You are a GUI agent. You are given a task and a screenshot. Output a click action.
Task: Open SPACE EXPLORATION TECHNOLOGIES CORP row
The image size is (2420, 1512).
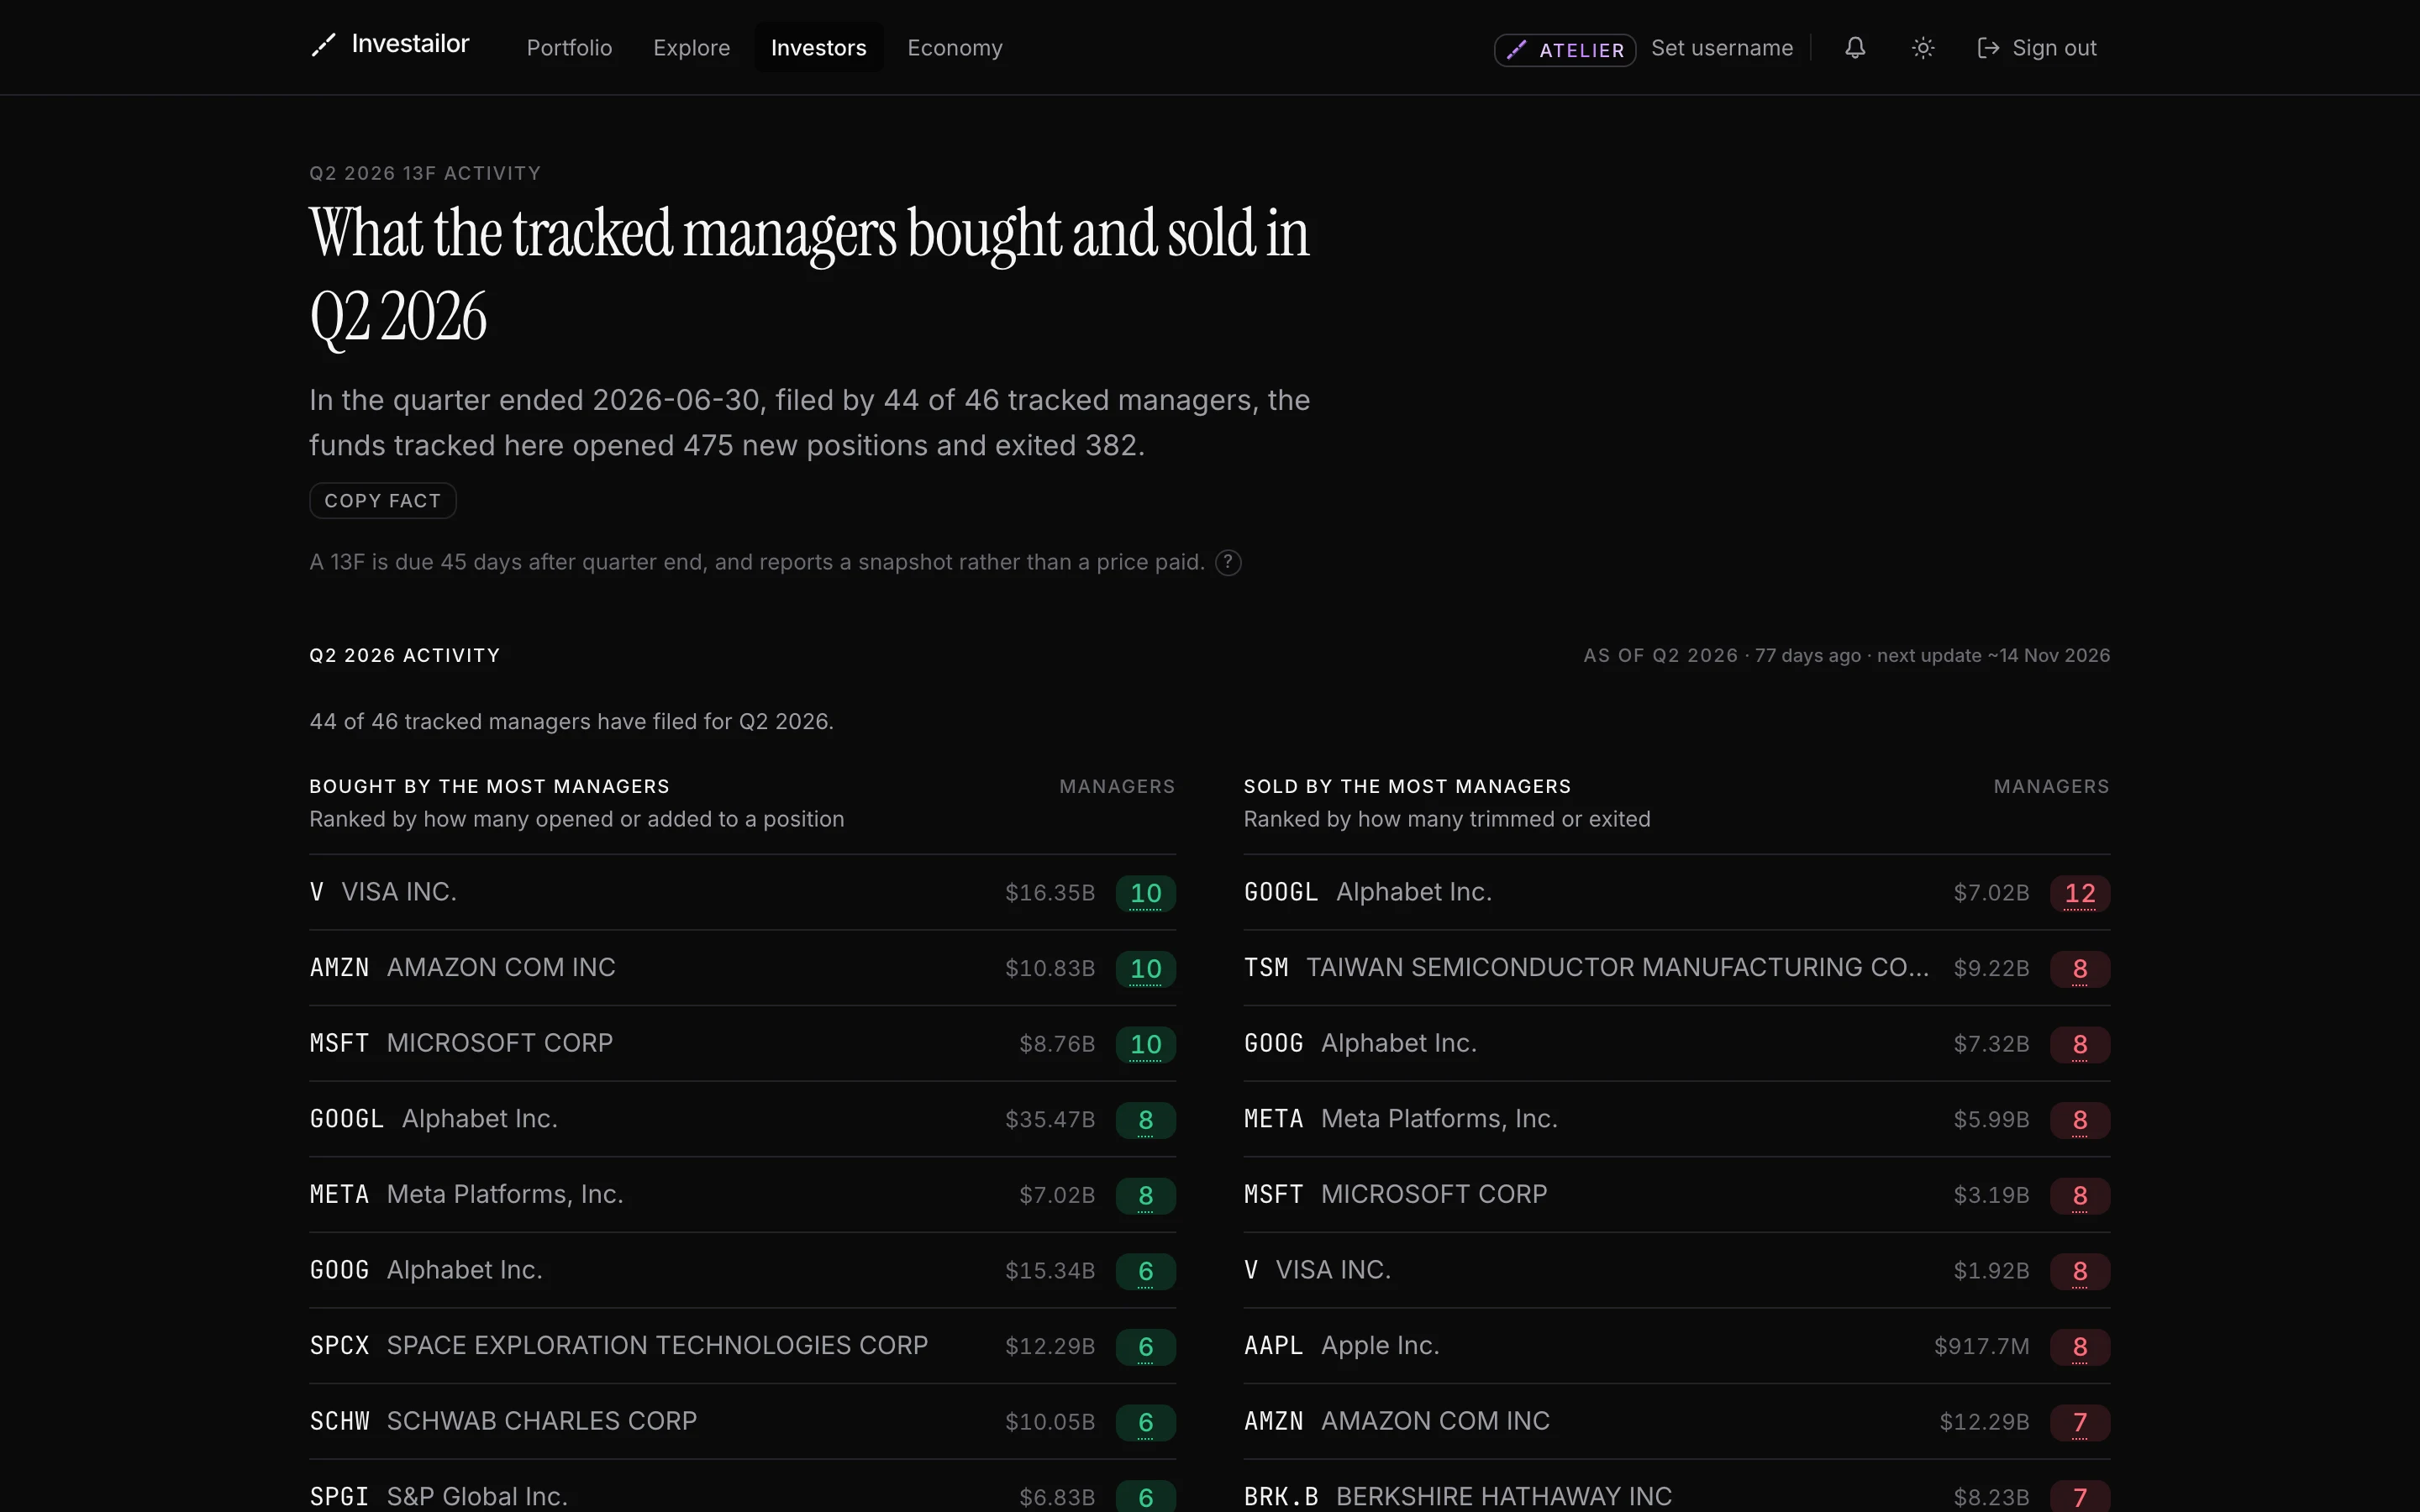[x=742, y=1346]
